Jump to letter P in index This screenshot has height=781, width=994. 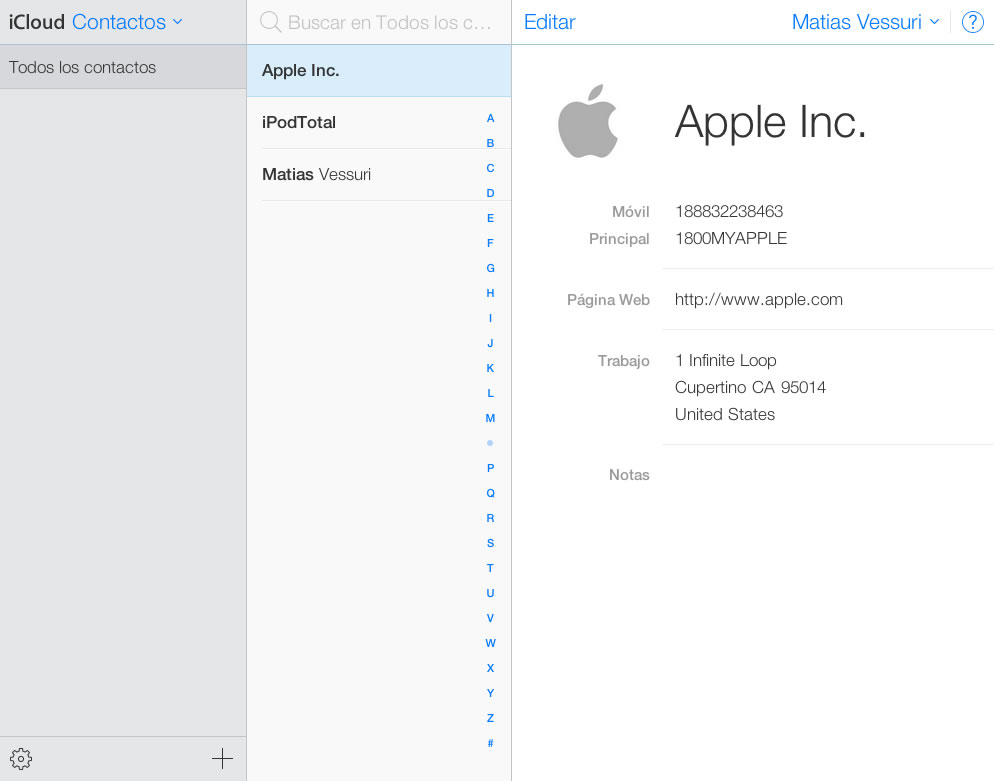point(490,468)
